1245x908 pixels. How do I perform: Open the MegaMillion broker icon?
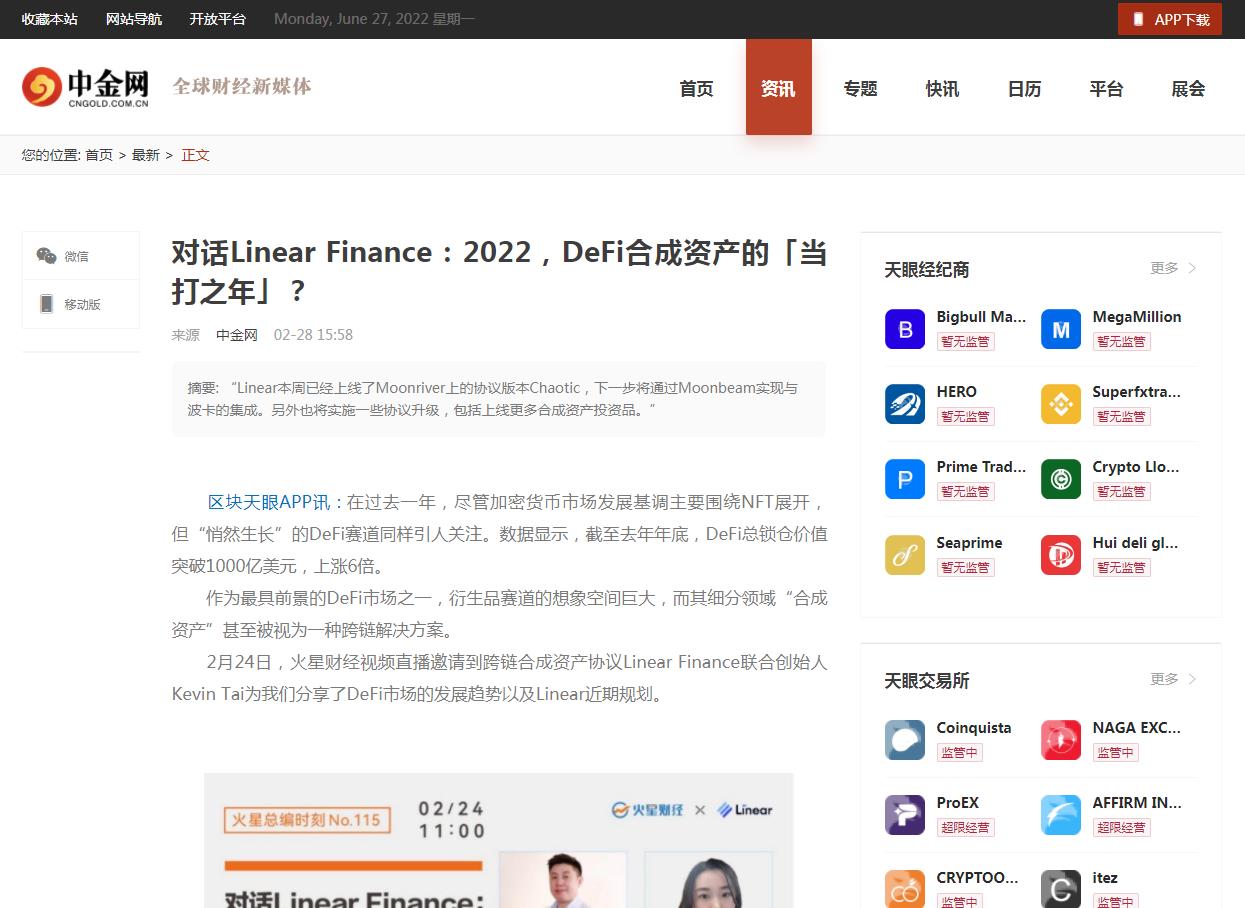pyautogui.click(x=1061, y=329)
